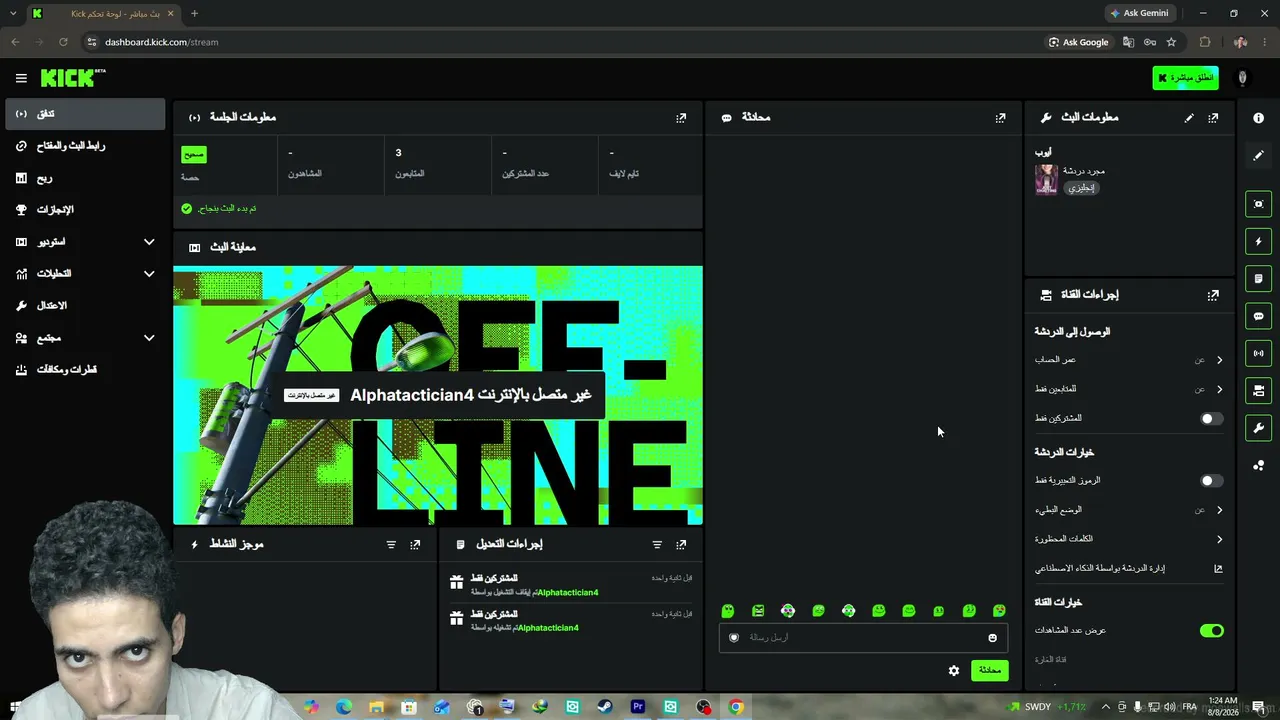Pop out the إجراءات التعديل mod actions panel
Viewport: 1280px width, 720px height.
click(x=681, y=545)
